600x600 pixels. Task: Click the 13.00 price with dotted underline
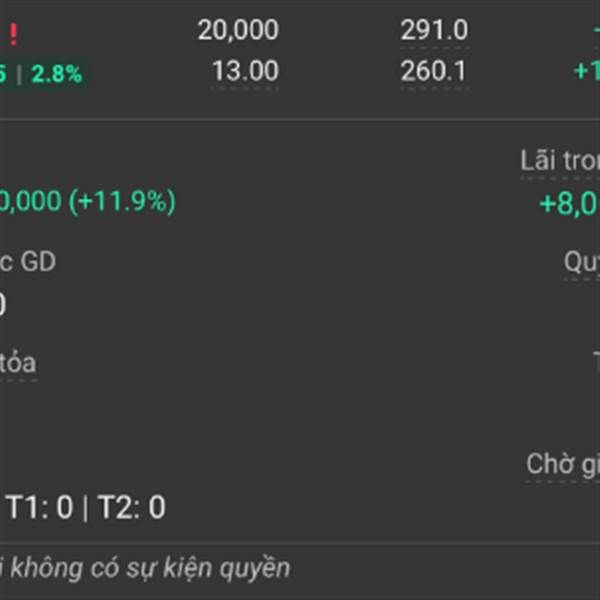click(x=245, y=71)
